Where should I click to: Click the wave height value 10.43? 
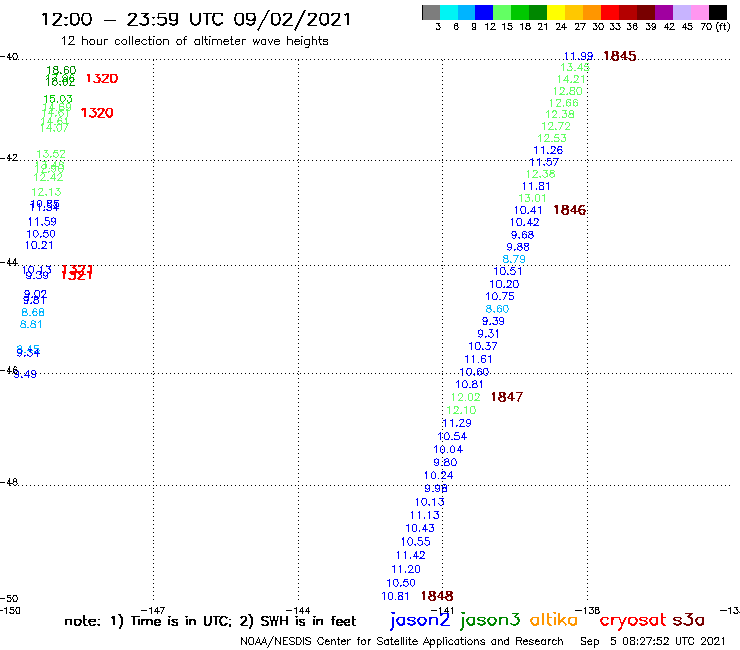(420, 528)
